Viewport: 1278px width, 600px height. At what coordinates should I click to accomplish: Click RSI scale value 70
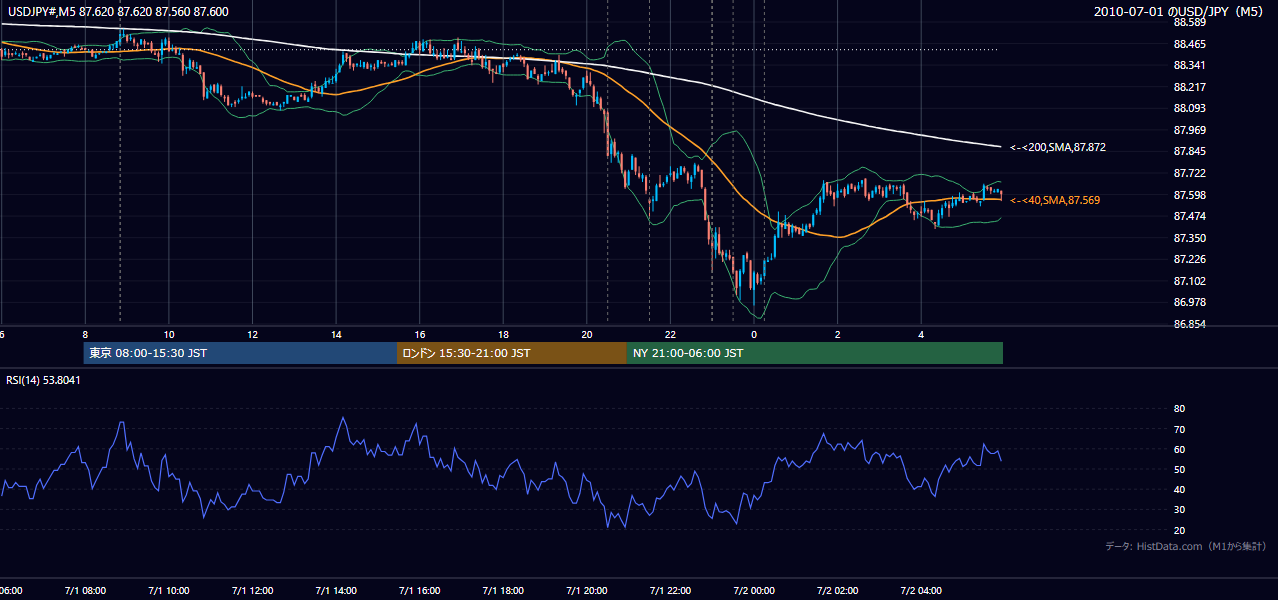pyautogui.click(x=1179, y=429)
